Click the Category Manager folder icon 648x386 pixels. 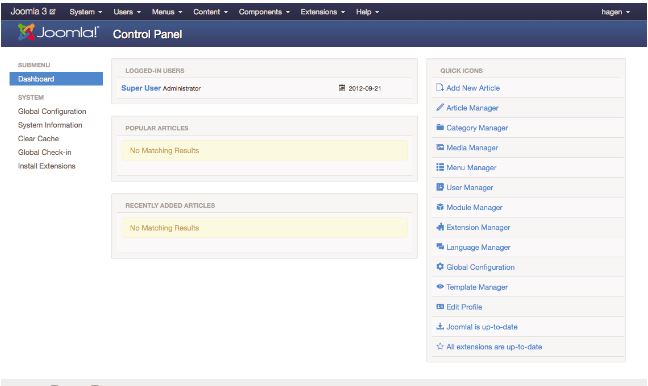click(440, 127)
